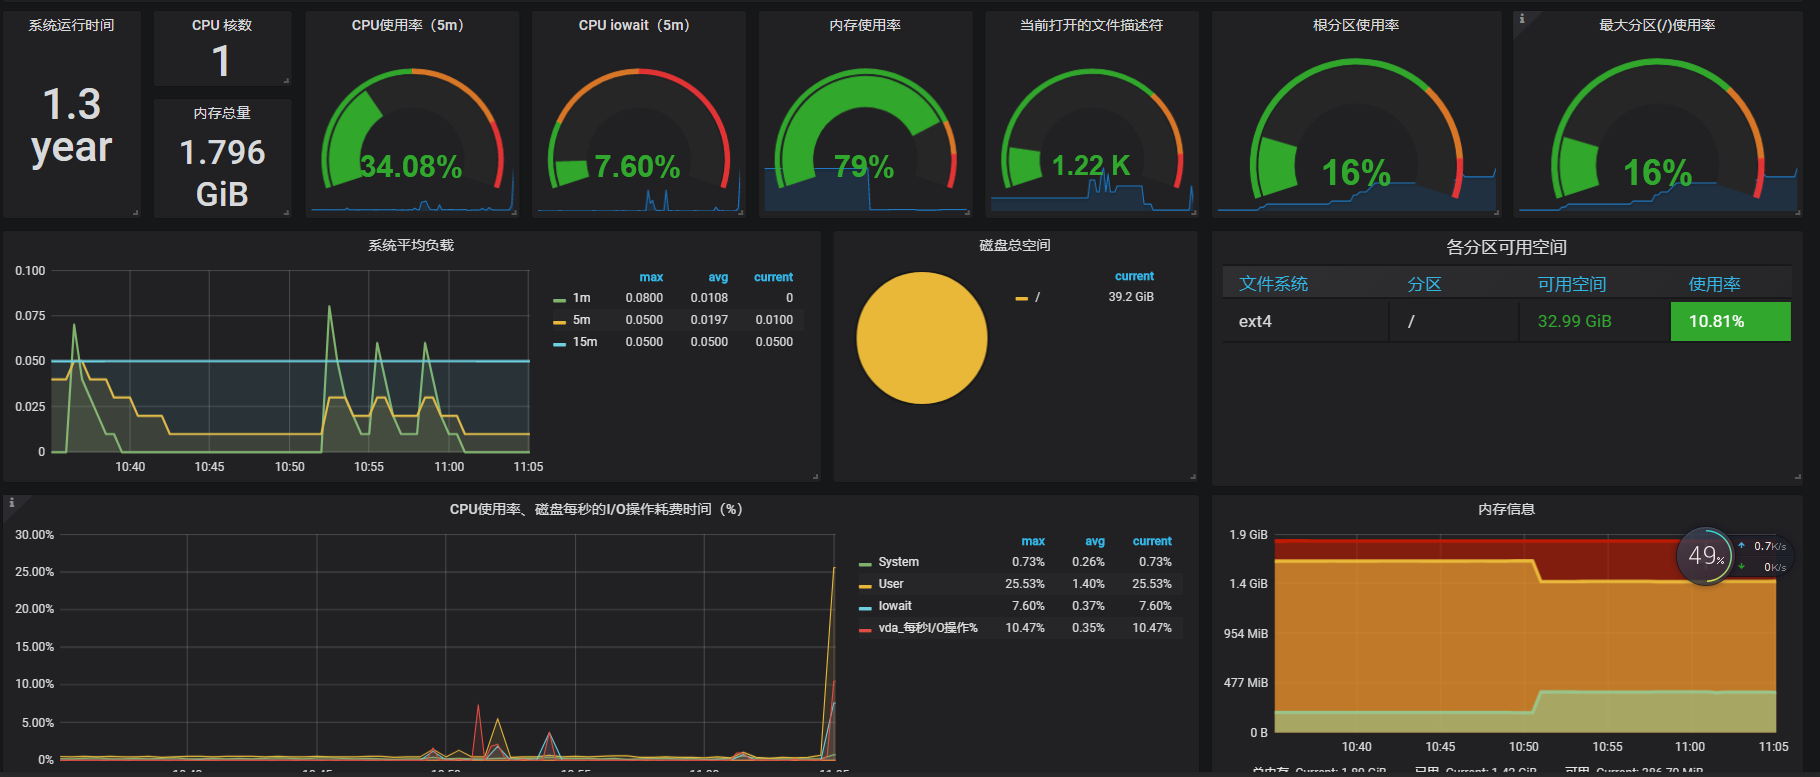The width and height of the screenshot is (1820, 777).
Task: Open color picker for disk '/' legend swatch
Action: tap(1021, 298)
